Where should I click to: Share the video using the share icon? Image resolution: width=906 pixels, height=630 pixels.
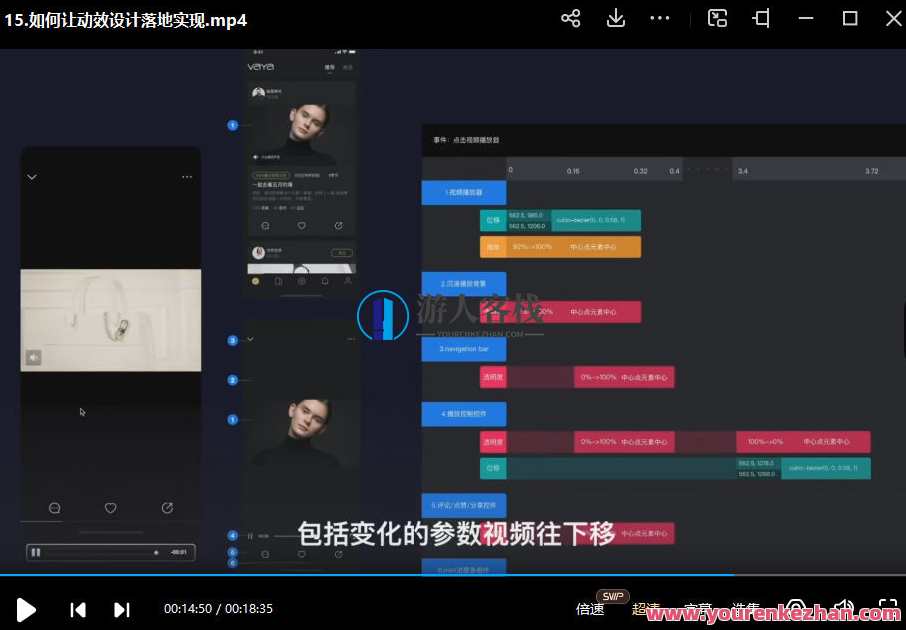click(571, 18)
